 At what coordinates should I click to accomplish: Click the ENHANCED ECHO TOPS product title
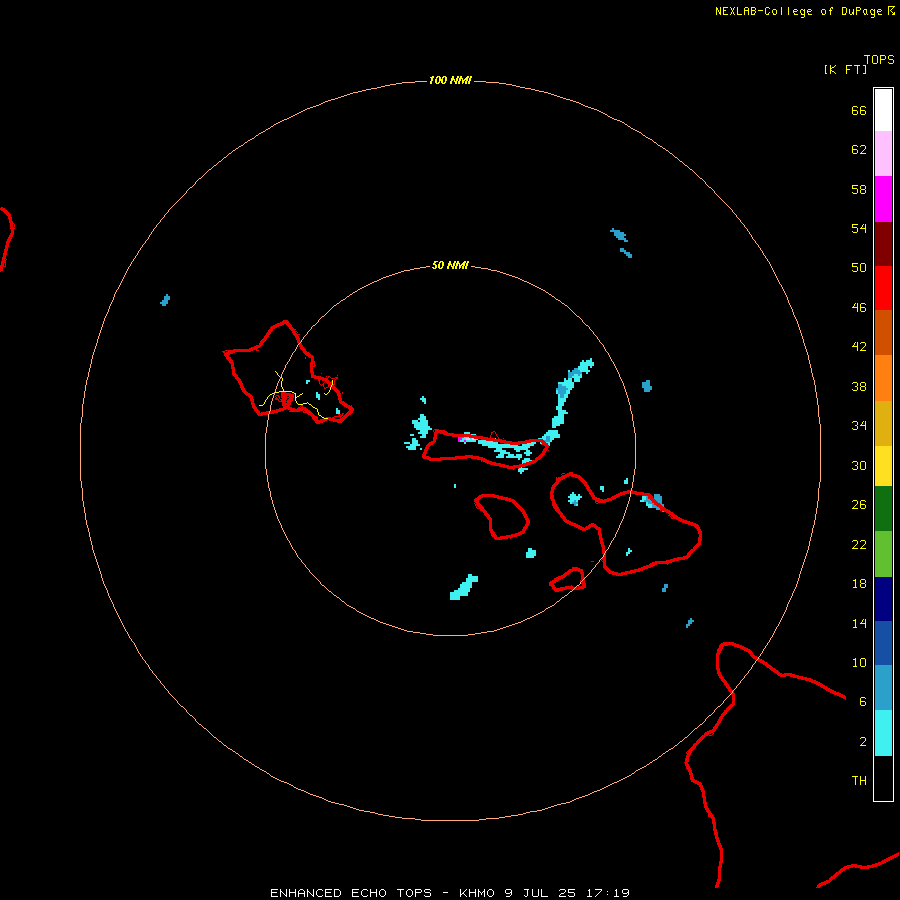click(351, 893)
